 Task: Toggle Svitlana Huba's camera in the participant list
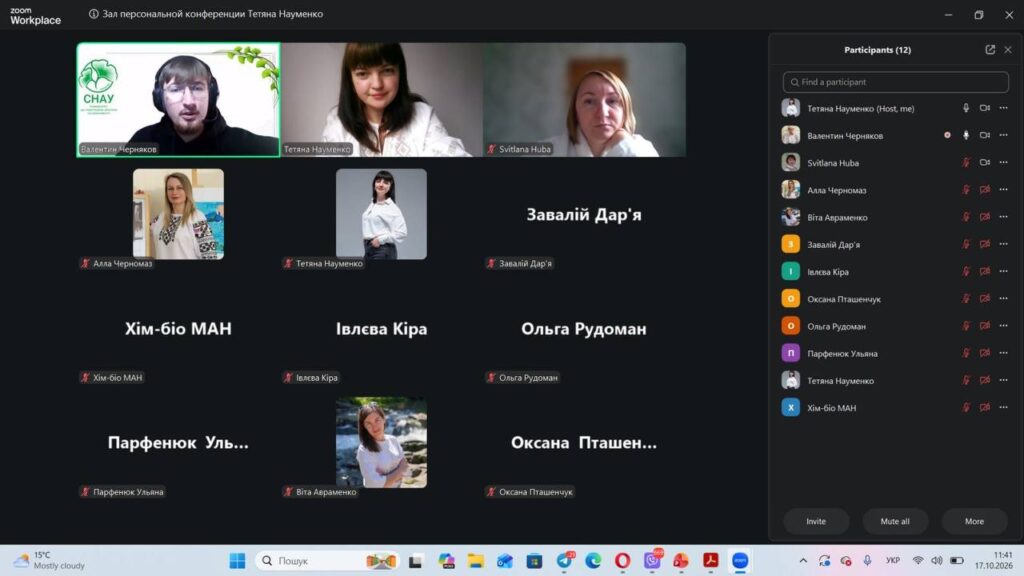click(985, 163)
